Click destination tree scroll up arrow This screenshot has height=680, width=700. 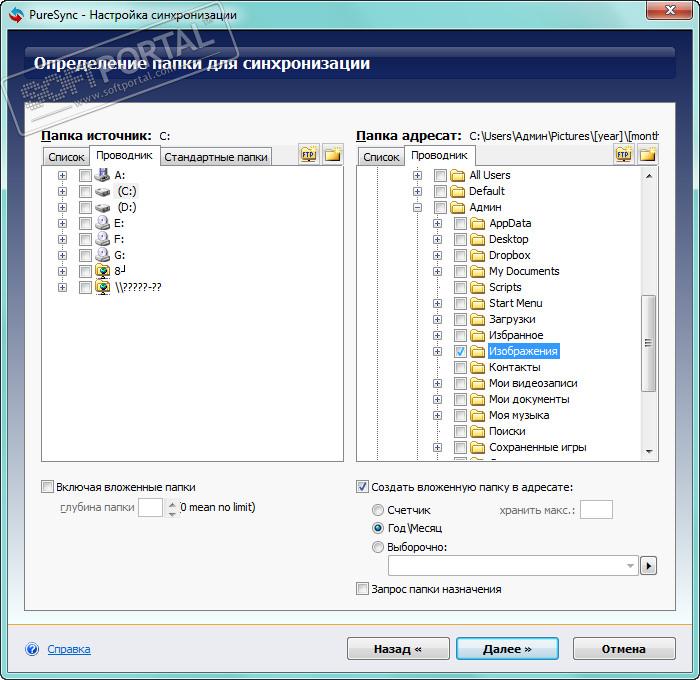649,176
